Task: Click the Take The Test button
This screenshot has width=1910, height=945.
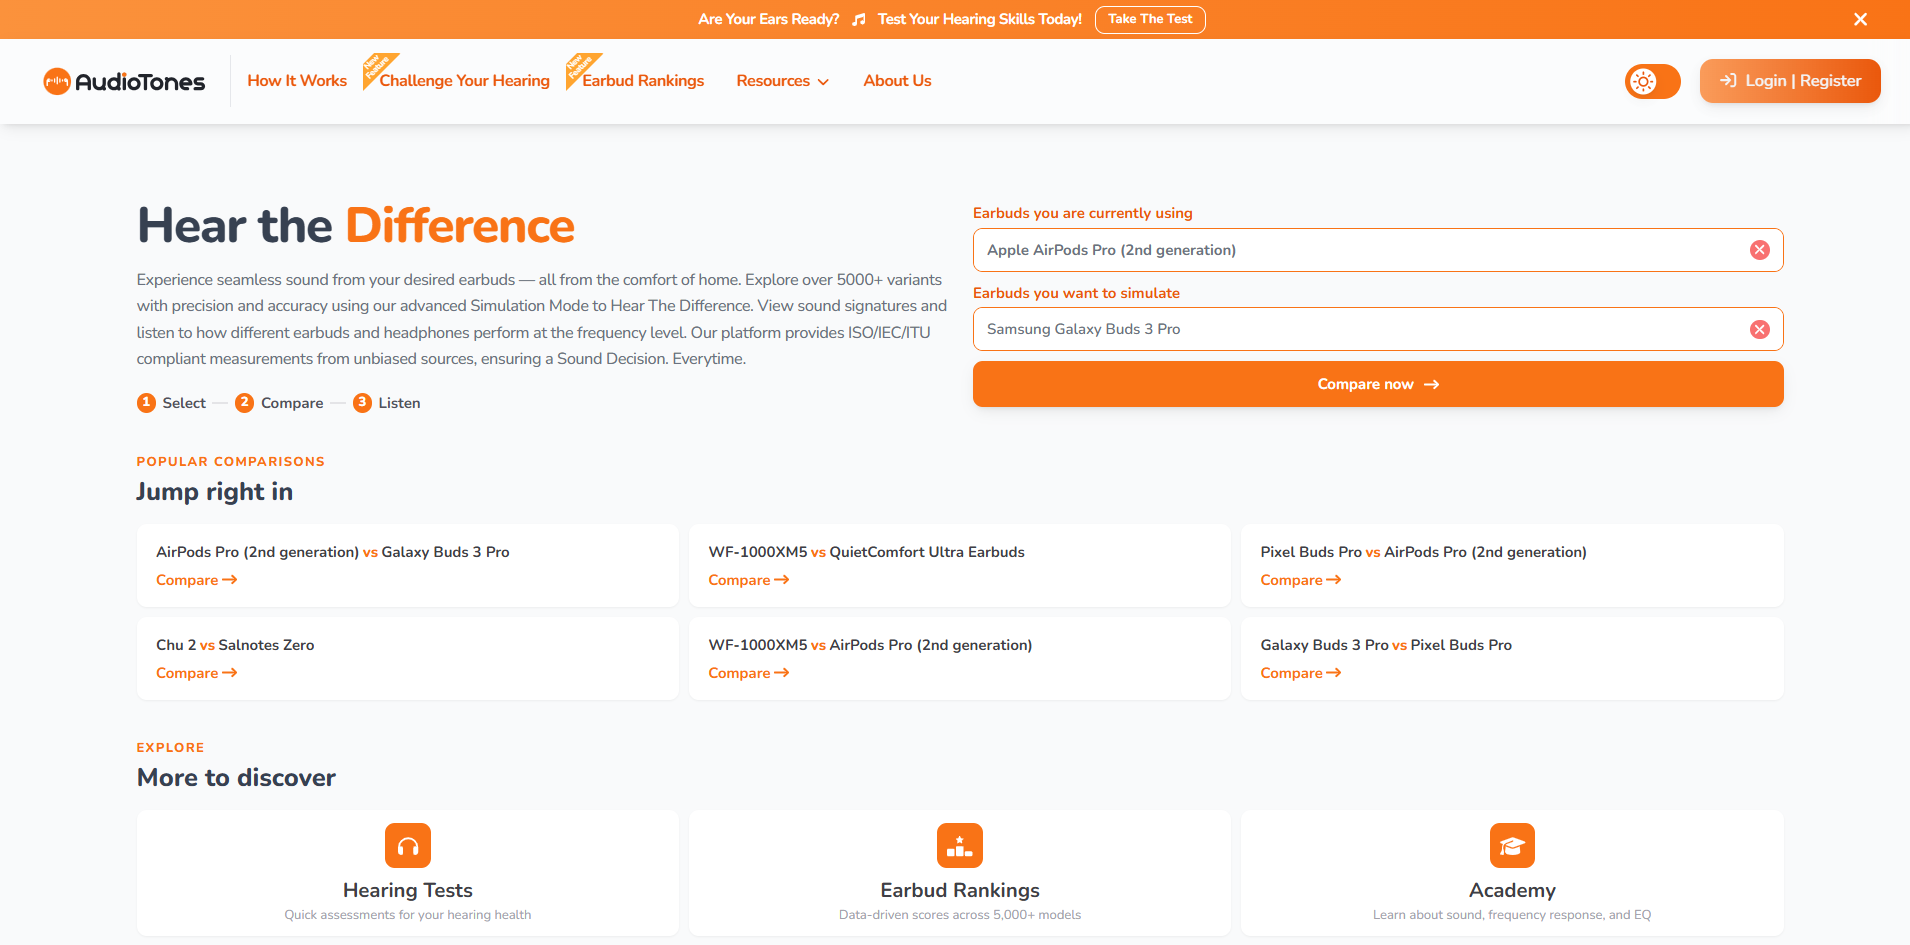Action: 1150,19
